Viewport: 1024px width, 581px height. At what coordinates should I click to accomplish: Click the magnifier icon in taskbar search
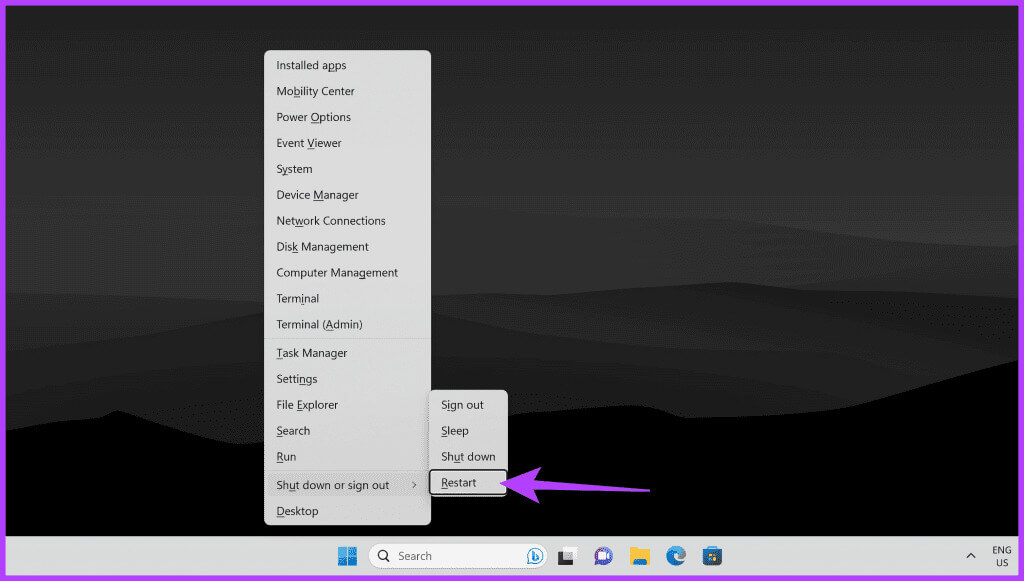point(384,556)
